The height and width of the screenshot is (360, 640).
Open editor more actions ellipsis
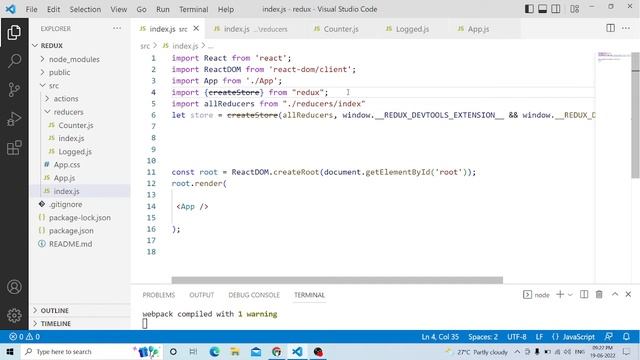click(626, 28)
